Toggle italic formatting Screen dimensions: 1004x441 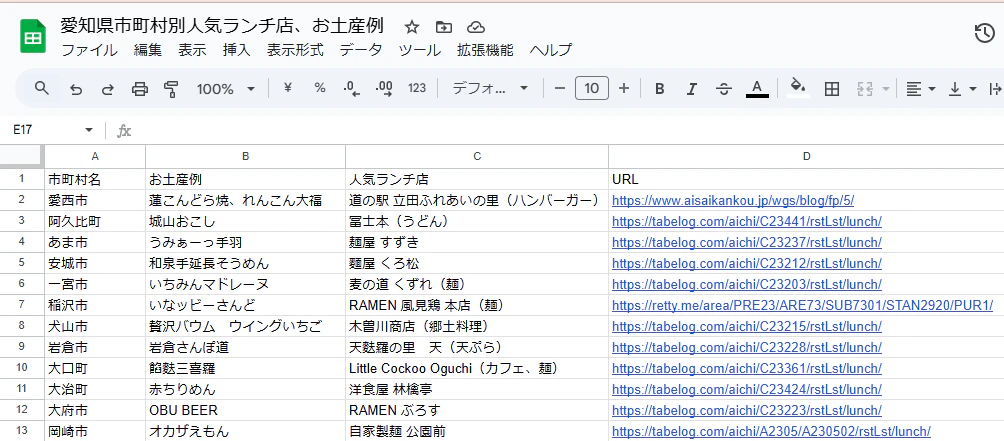(691, 89)
